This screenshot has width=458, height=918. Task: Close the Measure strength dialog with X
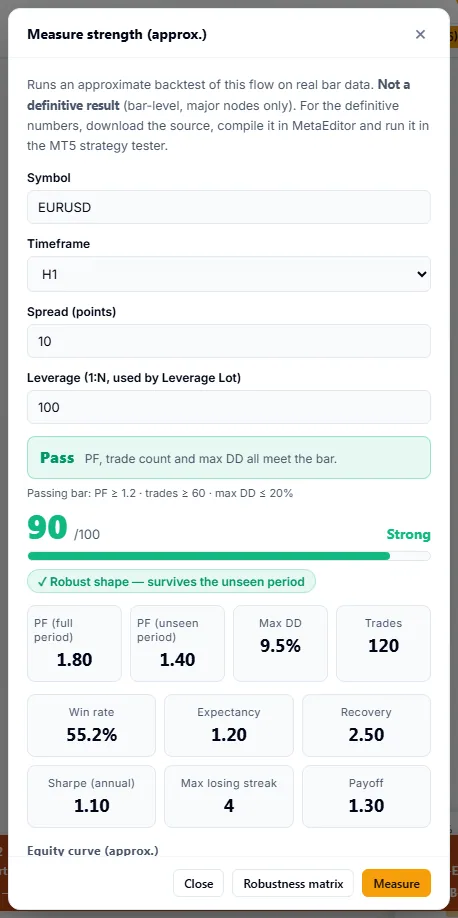(x=420, y=34)
